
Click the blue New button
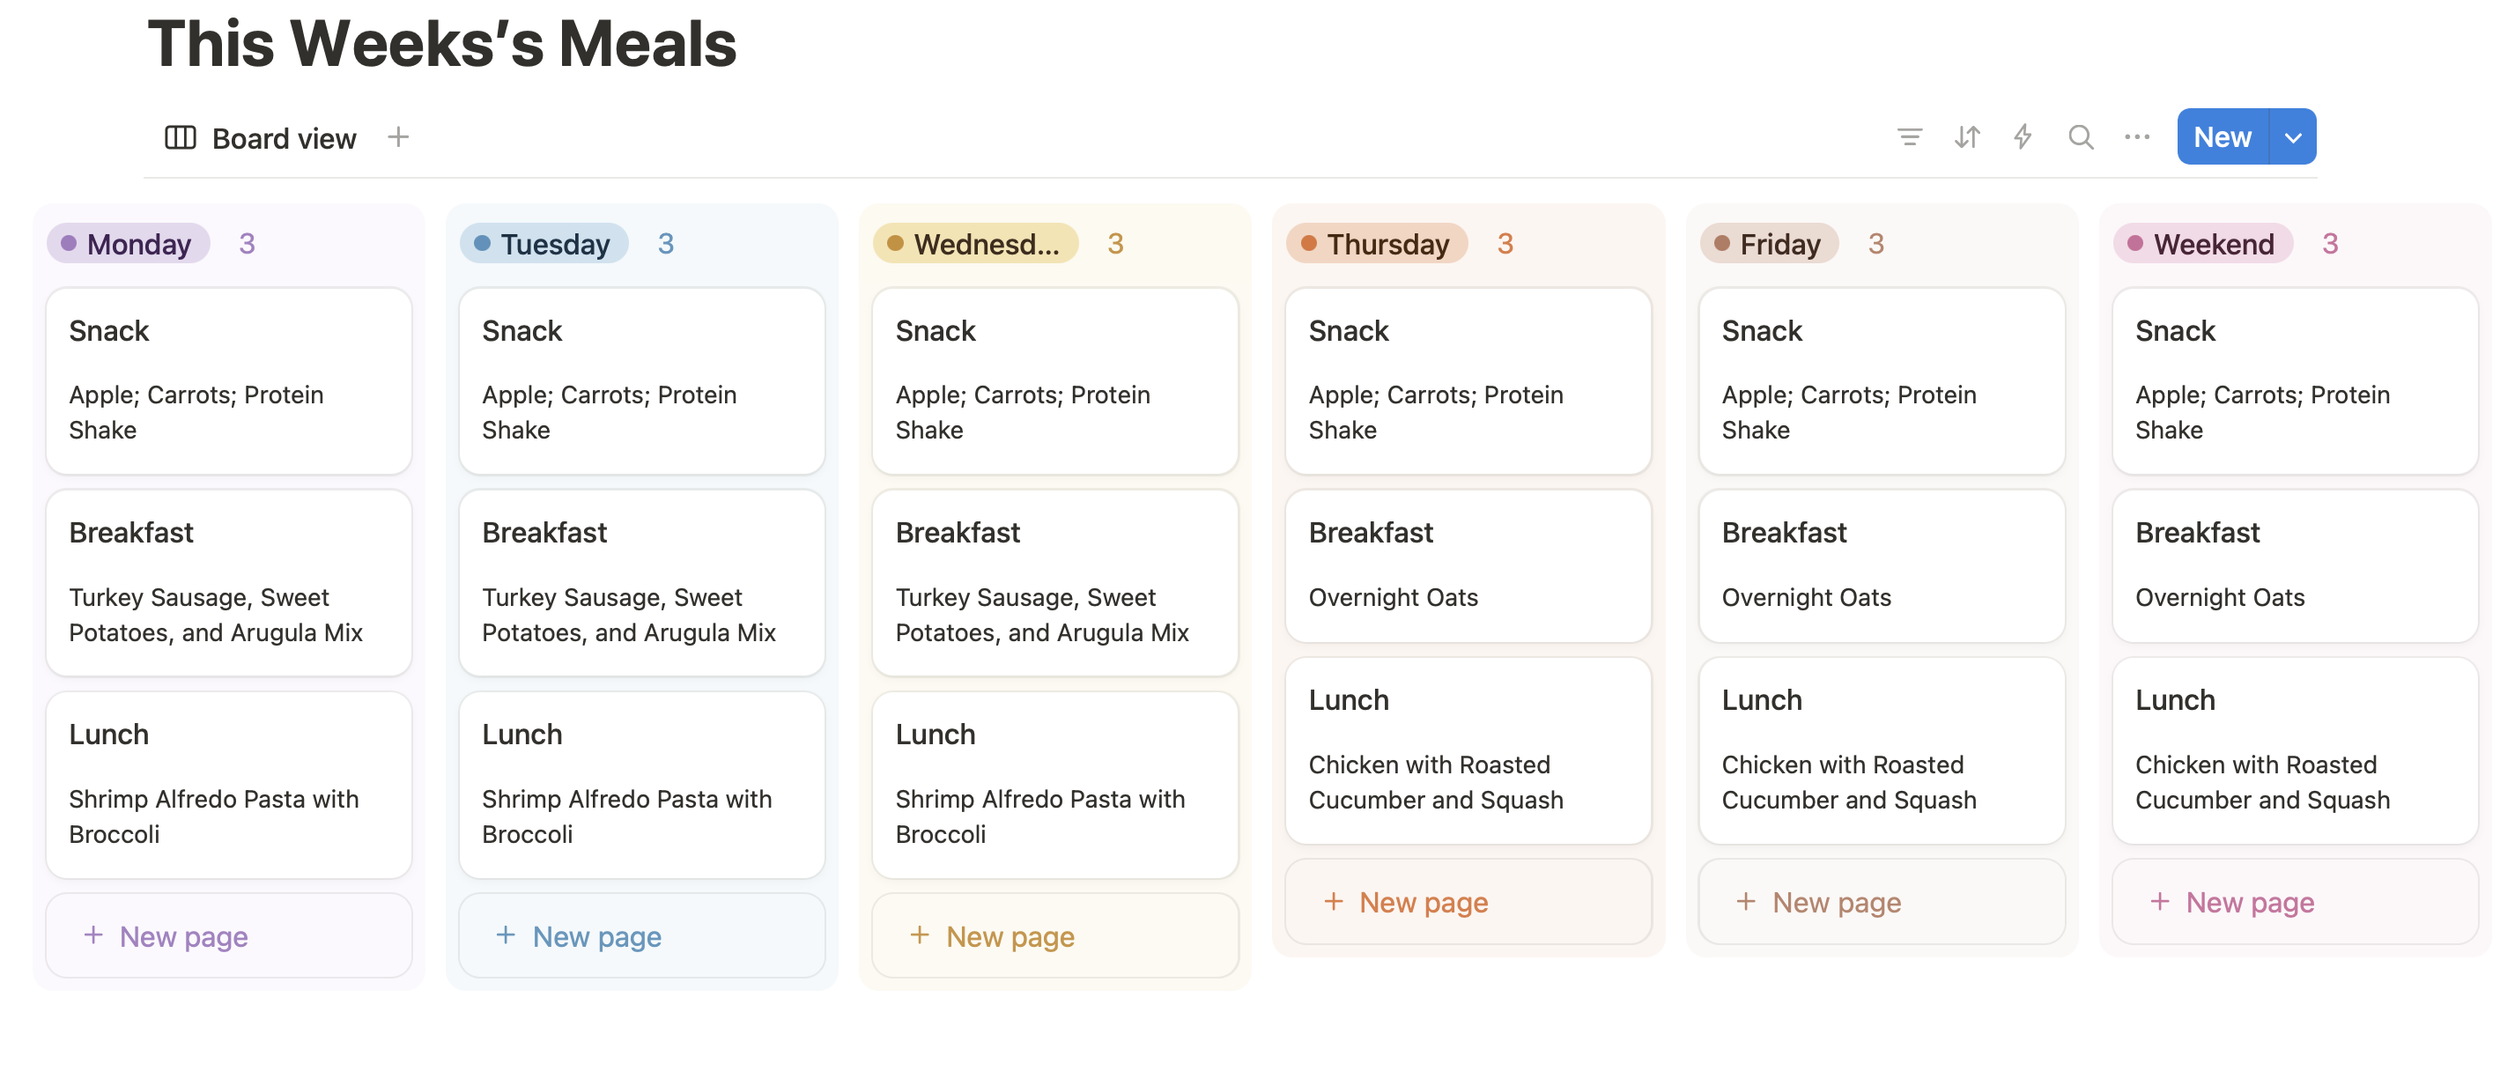[2222, 137]
